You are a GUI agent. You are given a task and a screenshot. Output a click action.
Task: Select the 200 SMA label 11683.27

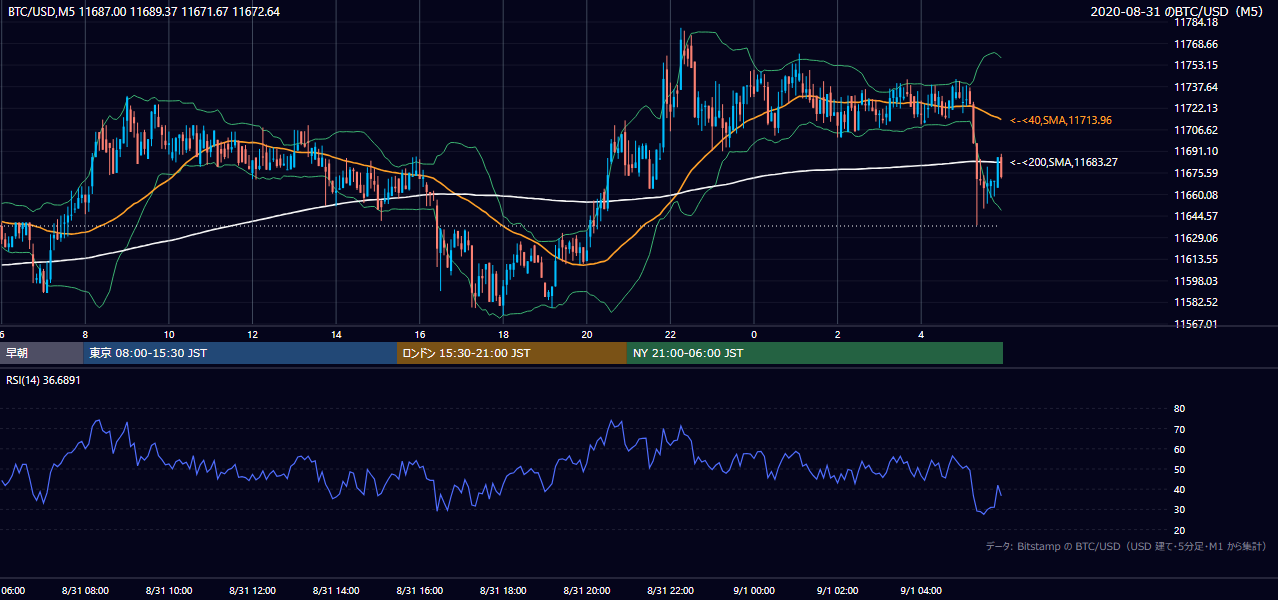(1064, 162)
